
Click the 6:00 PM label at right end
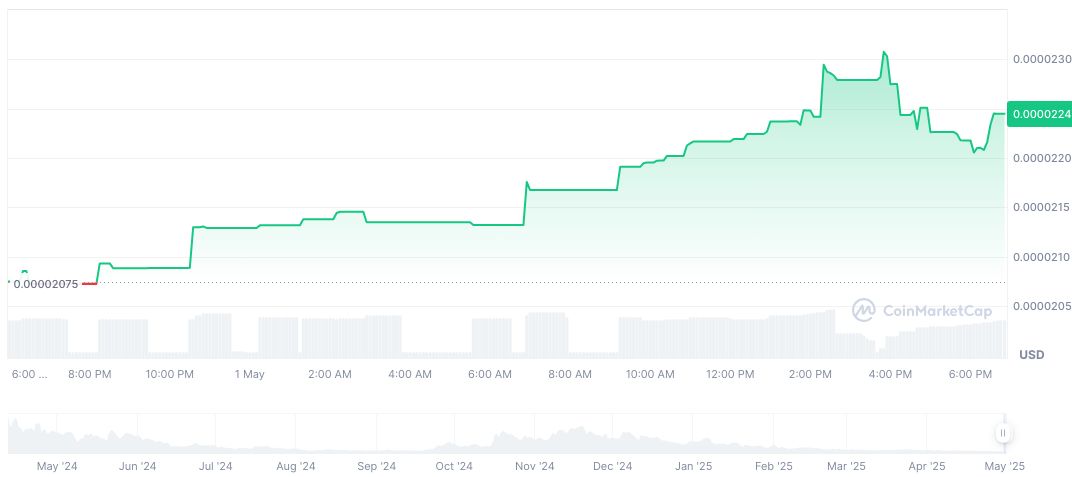pyautogui.click(x=969, y=374)
